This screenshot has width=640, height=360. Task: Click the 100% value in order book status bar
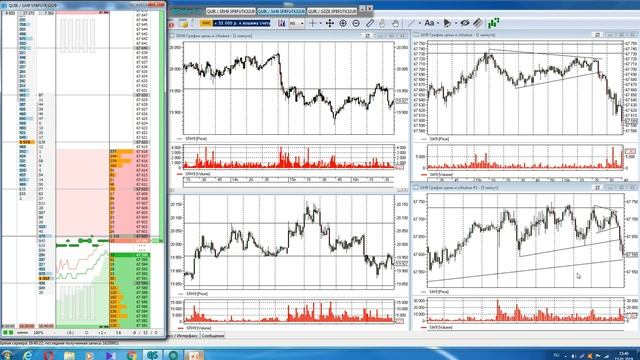click(x=38, y=333)
